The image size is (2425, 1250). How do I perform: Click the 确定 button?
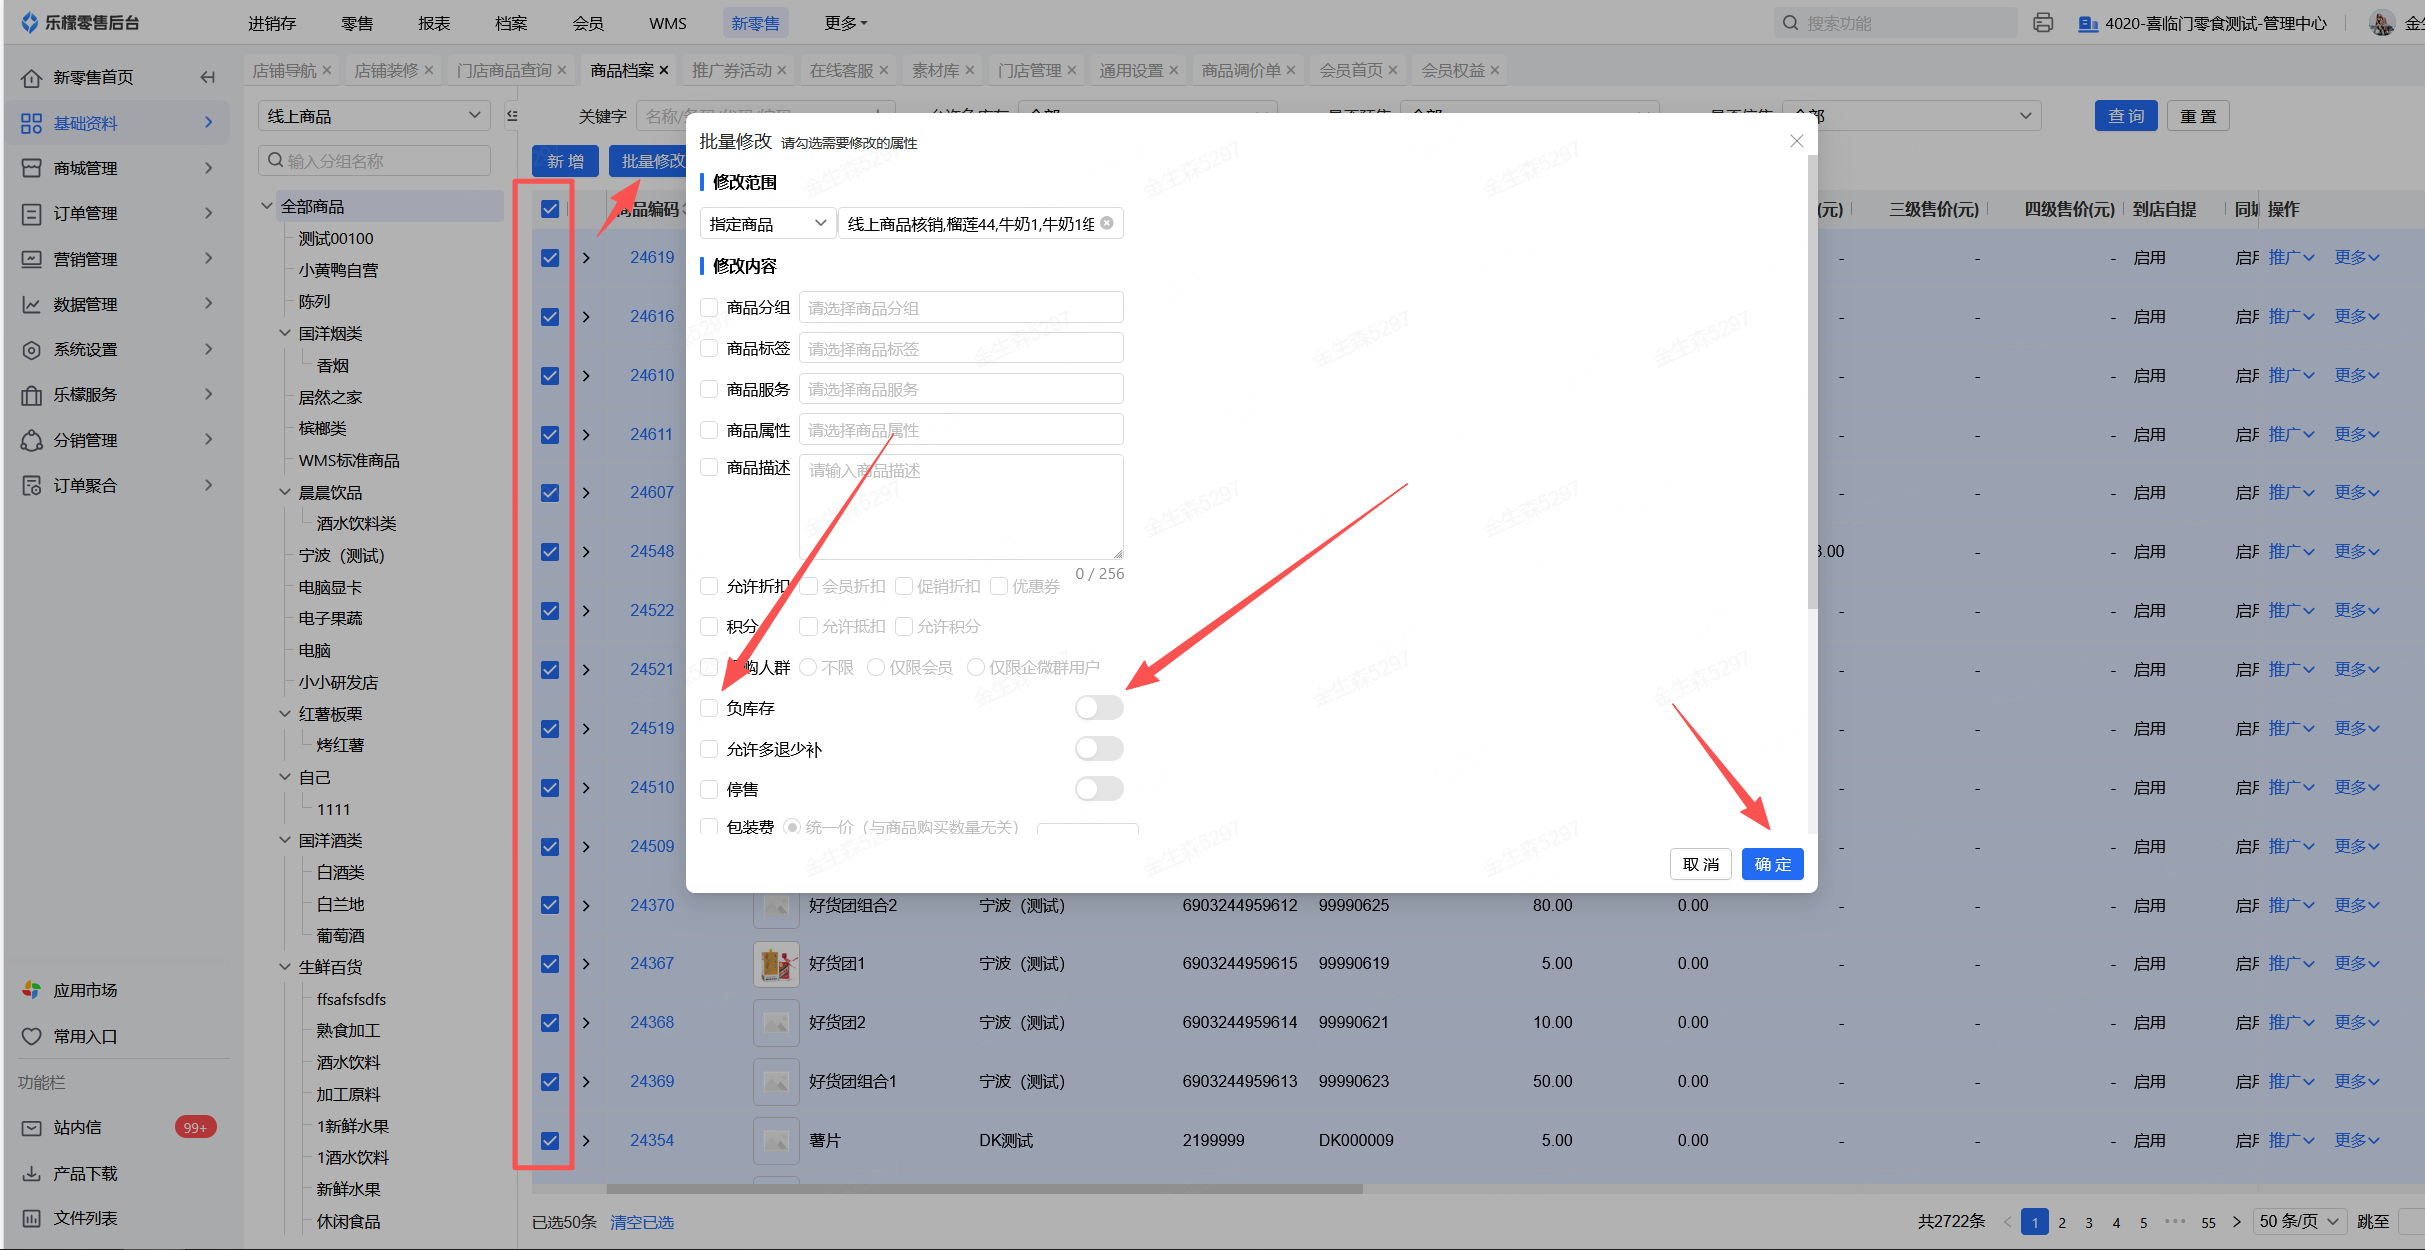coord(1772,864)
